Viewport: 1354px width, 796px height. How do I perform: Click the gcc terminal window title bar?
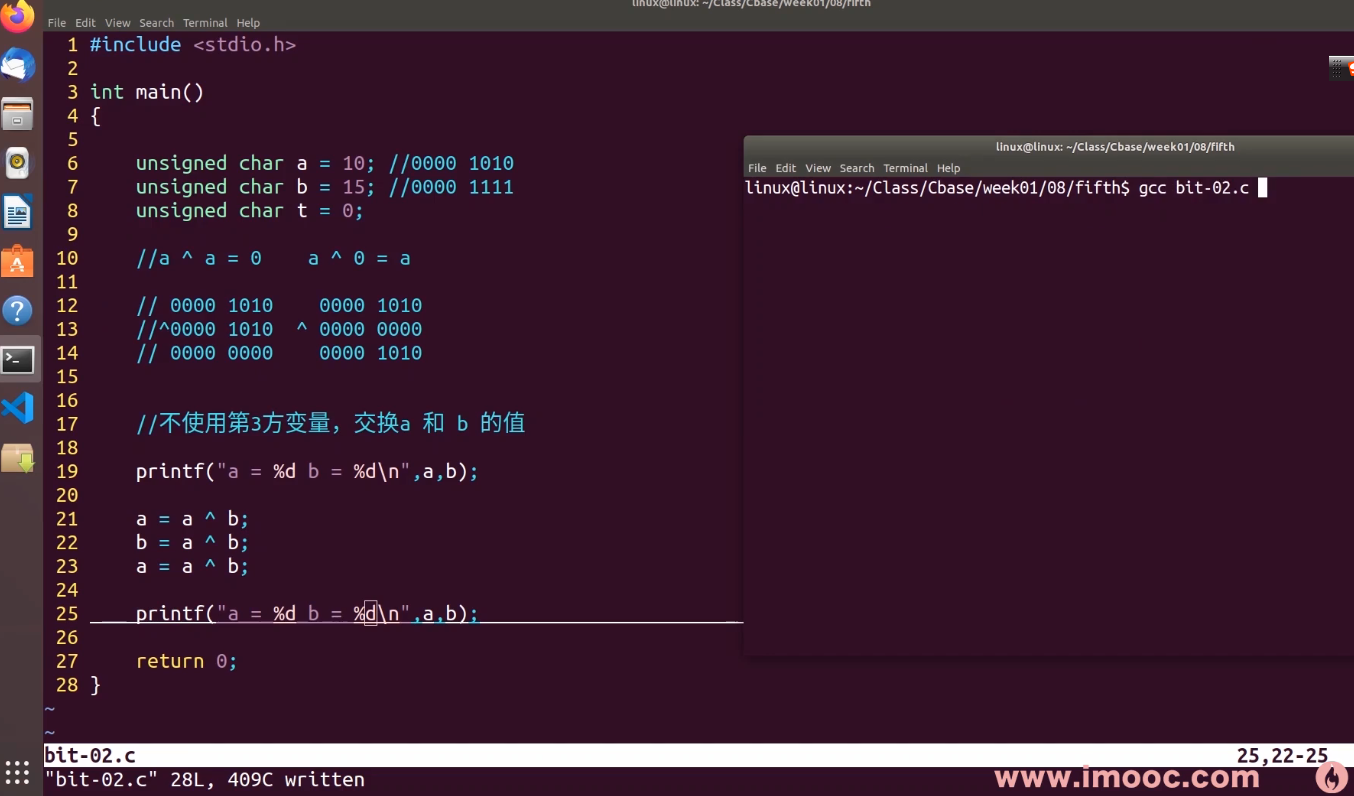pos(1049,147)
